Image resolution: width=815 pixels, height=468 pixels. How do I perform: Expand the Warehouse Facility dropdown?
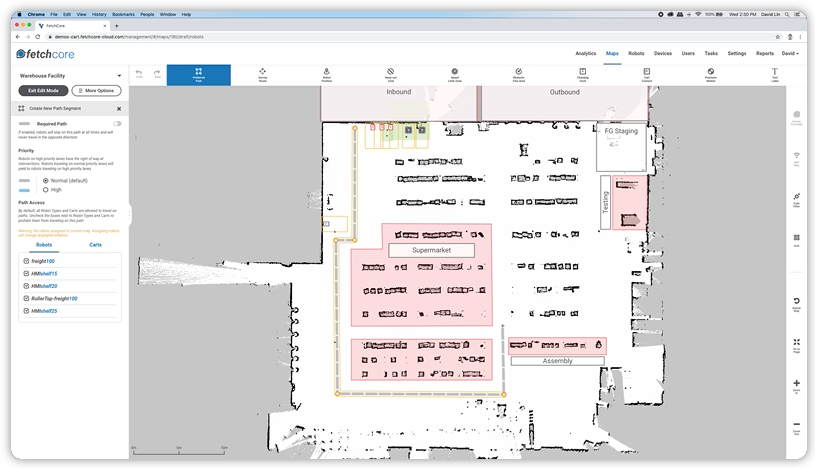tap(119, 75)
